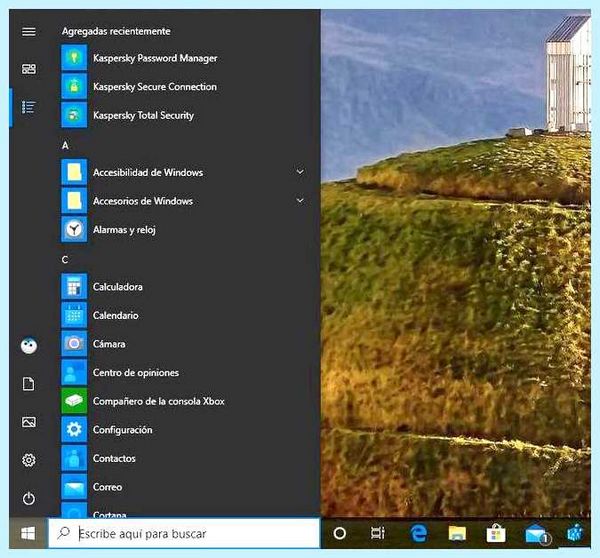Launch Kaspersky Secure Connection by its label
The image size is (600, 558).
[155, 87]
